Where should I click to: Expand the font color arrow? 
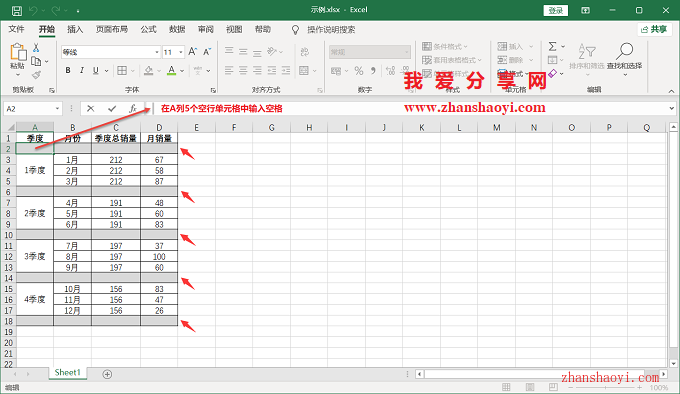(x=182, y=71)
